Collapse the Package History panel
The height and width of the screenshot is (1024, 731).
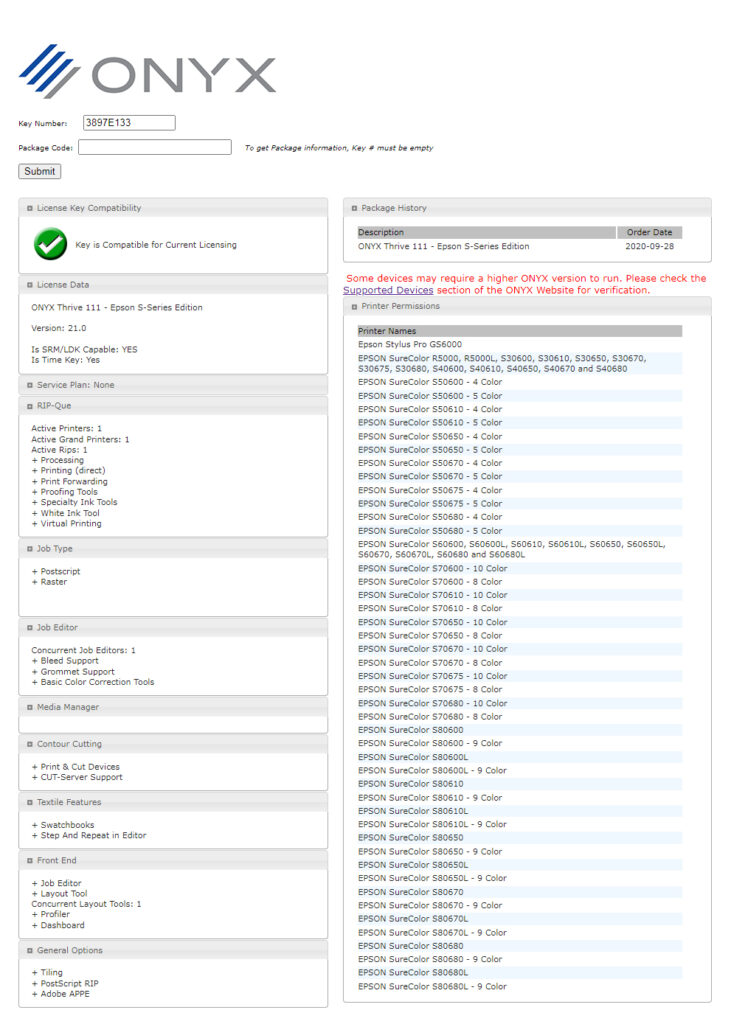point(354,208)
